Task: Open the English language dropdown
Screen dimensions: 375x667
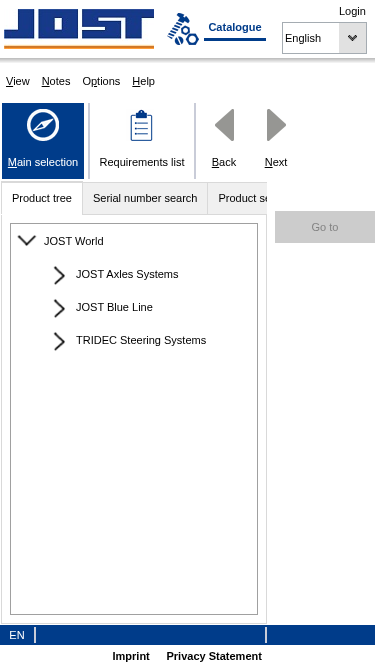Action: point(324,38)
